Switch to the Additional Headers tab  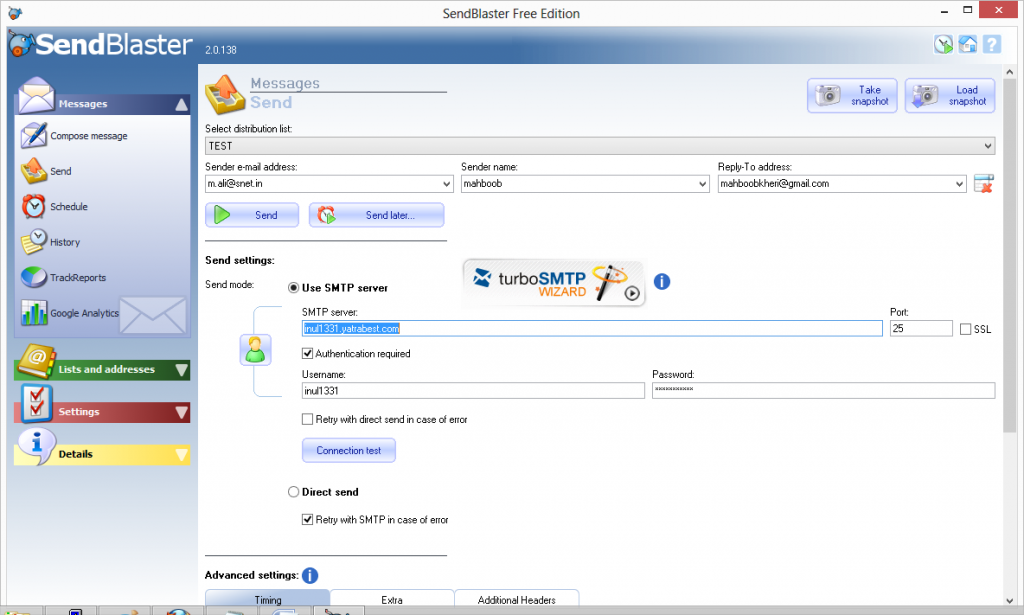point(516,600)
